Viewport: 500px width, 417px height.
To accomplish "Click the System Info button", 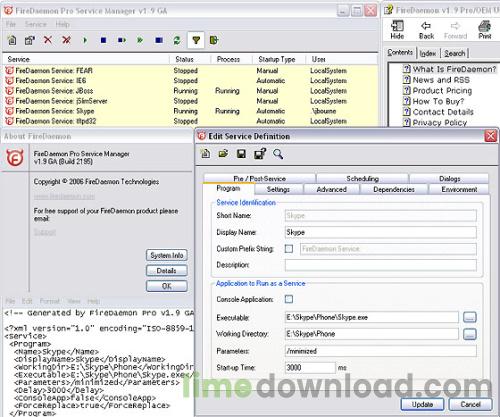I will (167, 255).
